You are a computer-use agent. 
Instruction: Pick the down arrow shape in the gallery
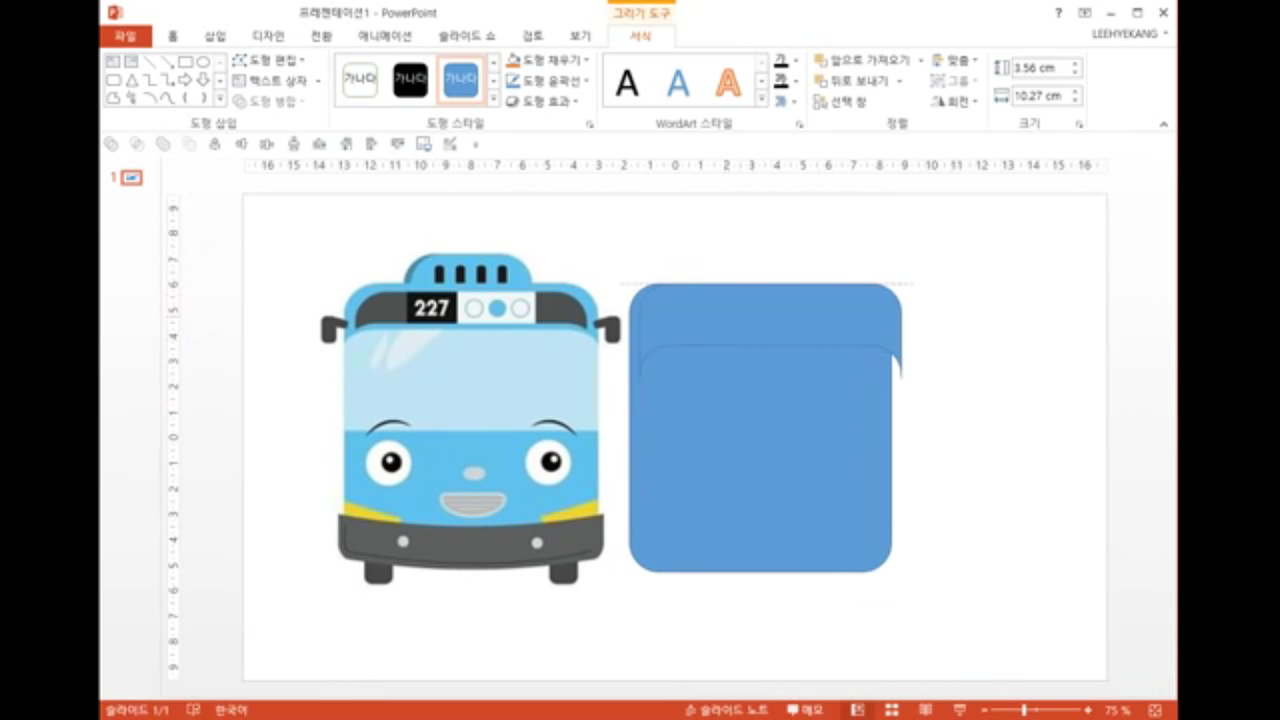coord(203,80)
